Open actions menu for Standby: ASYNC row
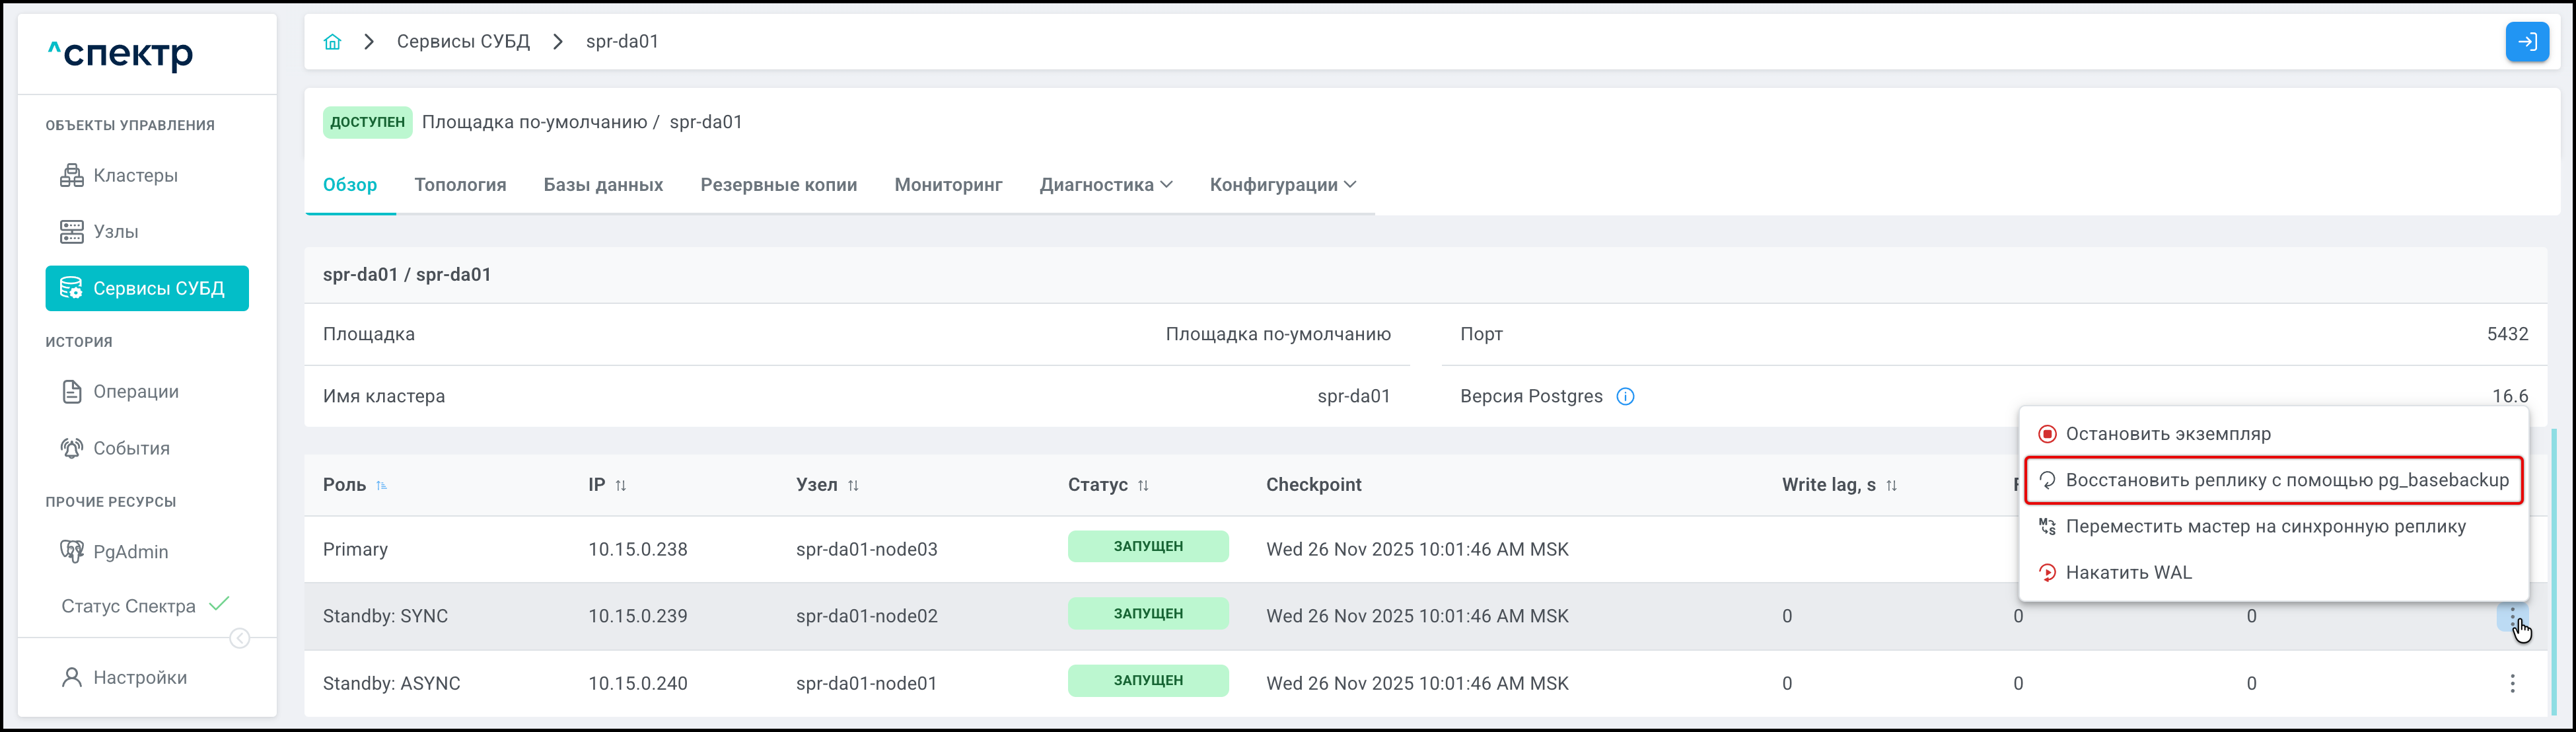The image size is (2576, 732). coord(2511,684)
